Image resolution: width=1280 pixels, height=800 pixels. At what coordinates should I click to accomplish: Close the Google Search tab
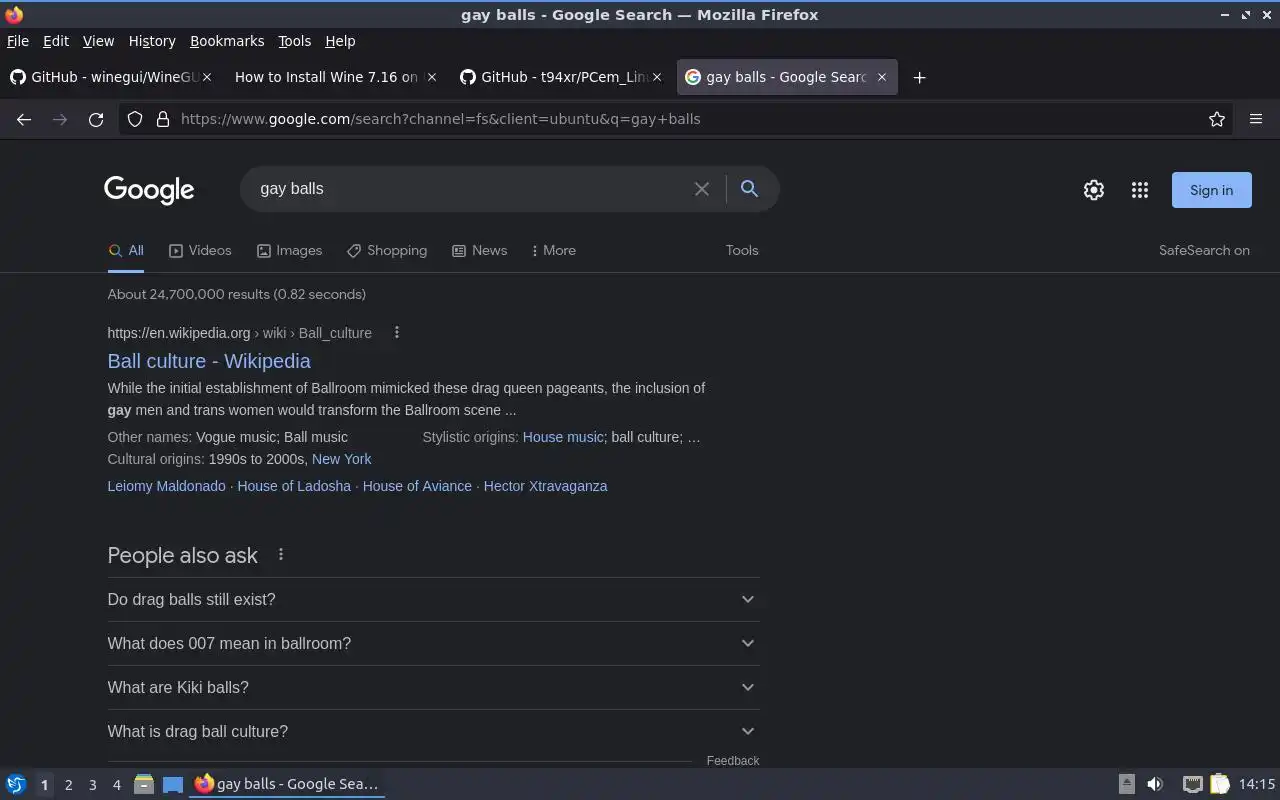pyautogui.click(x=882, y=77)
